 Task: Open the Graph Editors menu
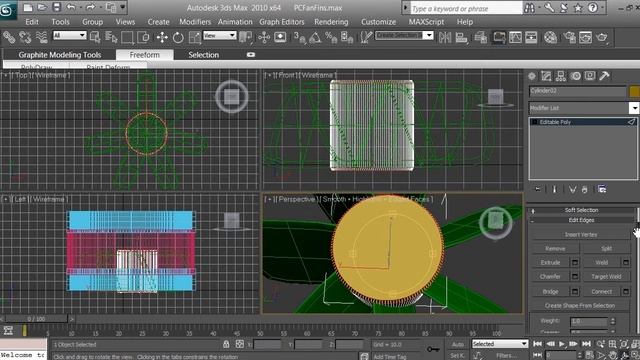pos(282,22)
